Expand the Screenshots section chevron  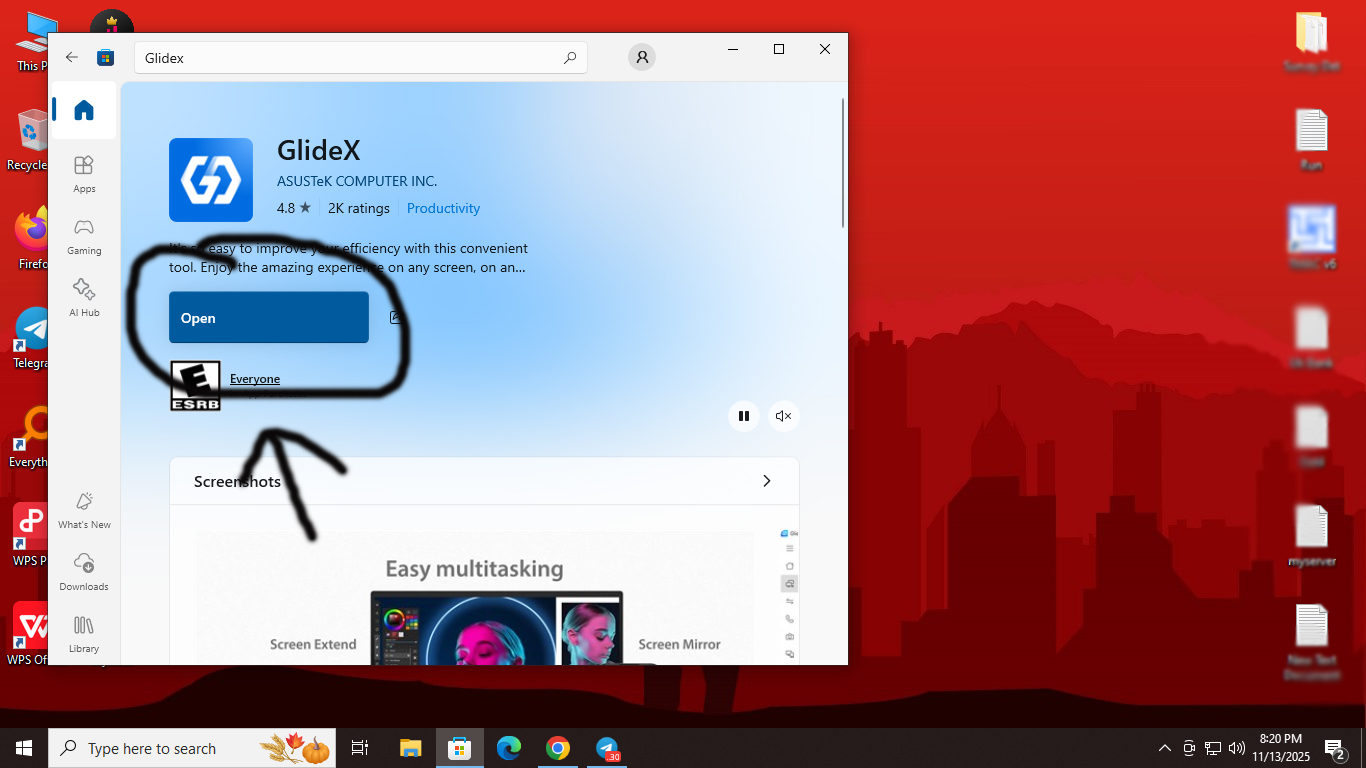[767, 481]
